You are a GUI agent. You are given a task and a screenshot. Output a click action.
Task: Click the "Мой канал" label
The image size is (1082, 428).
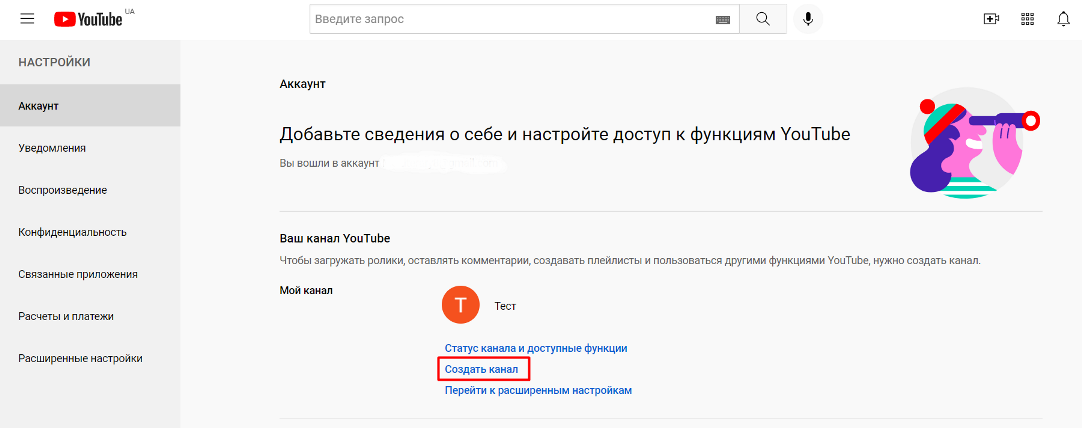(306, 291)
